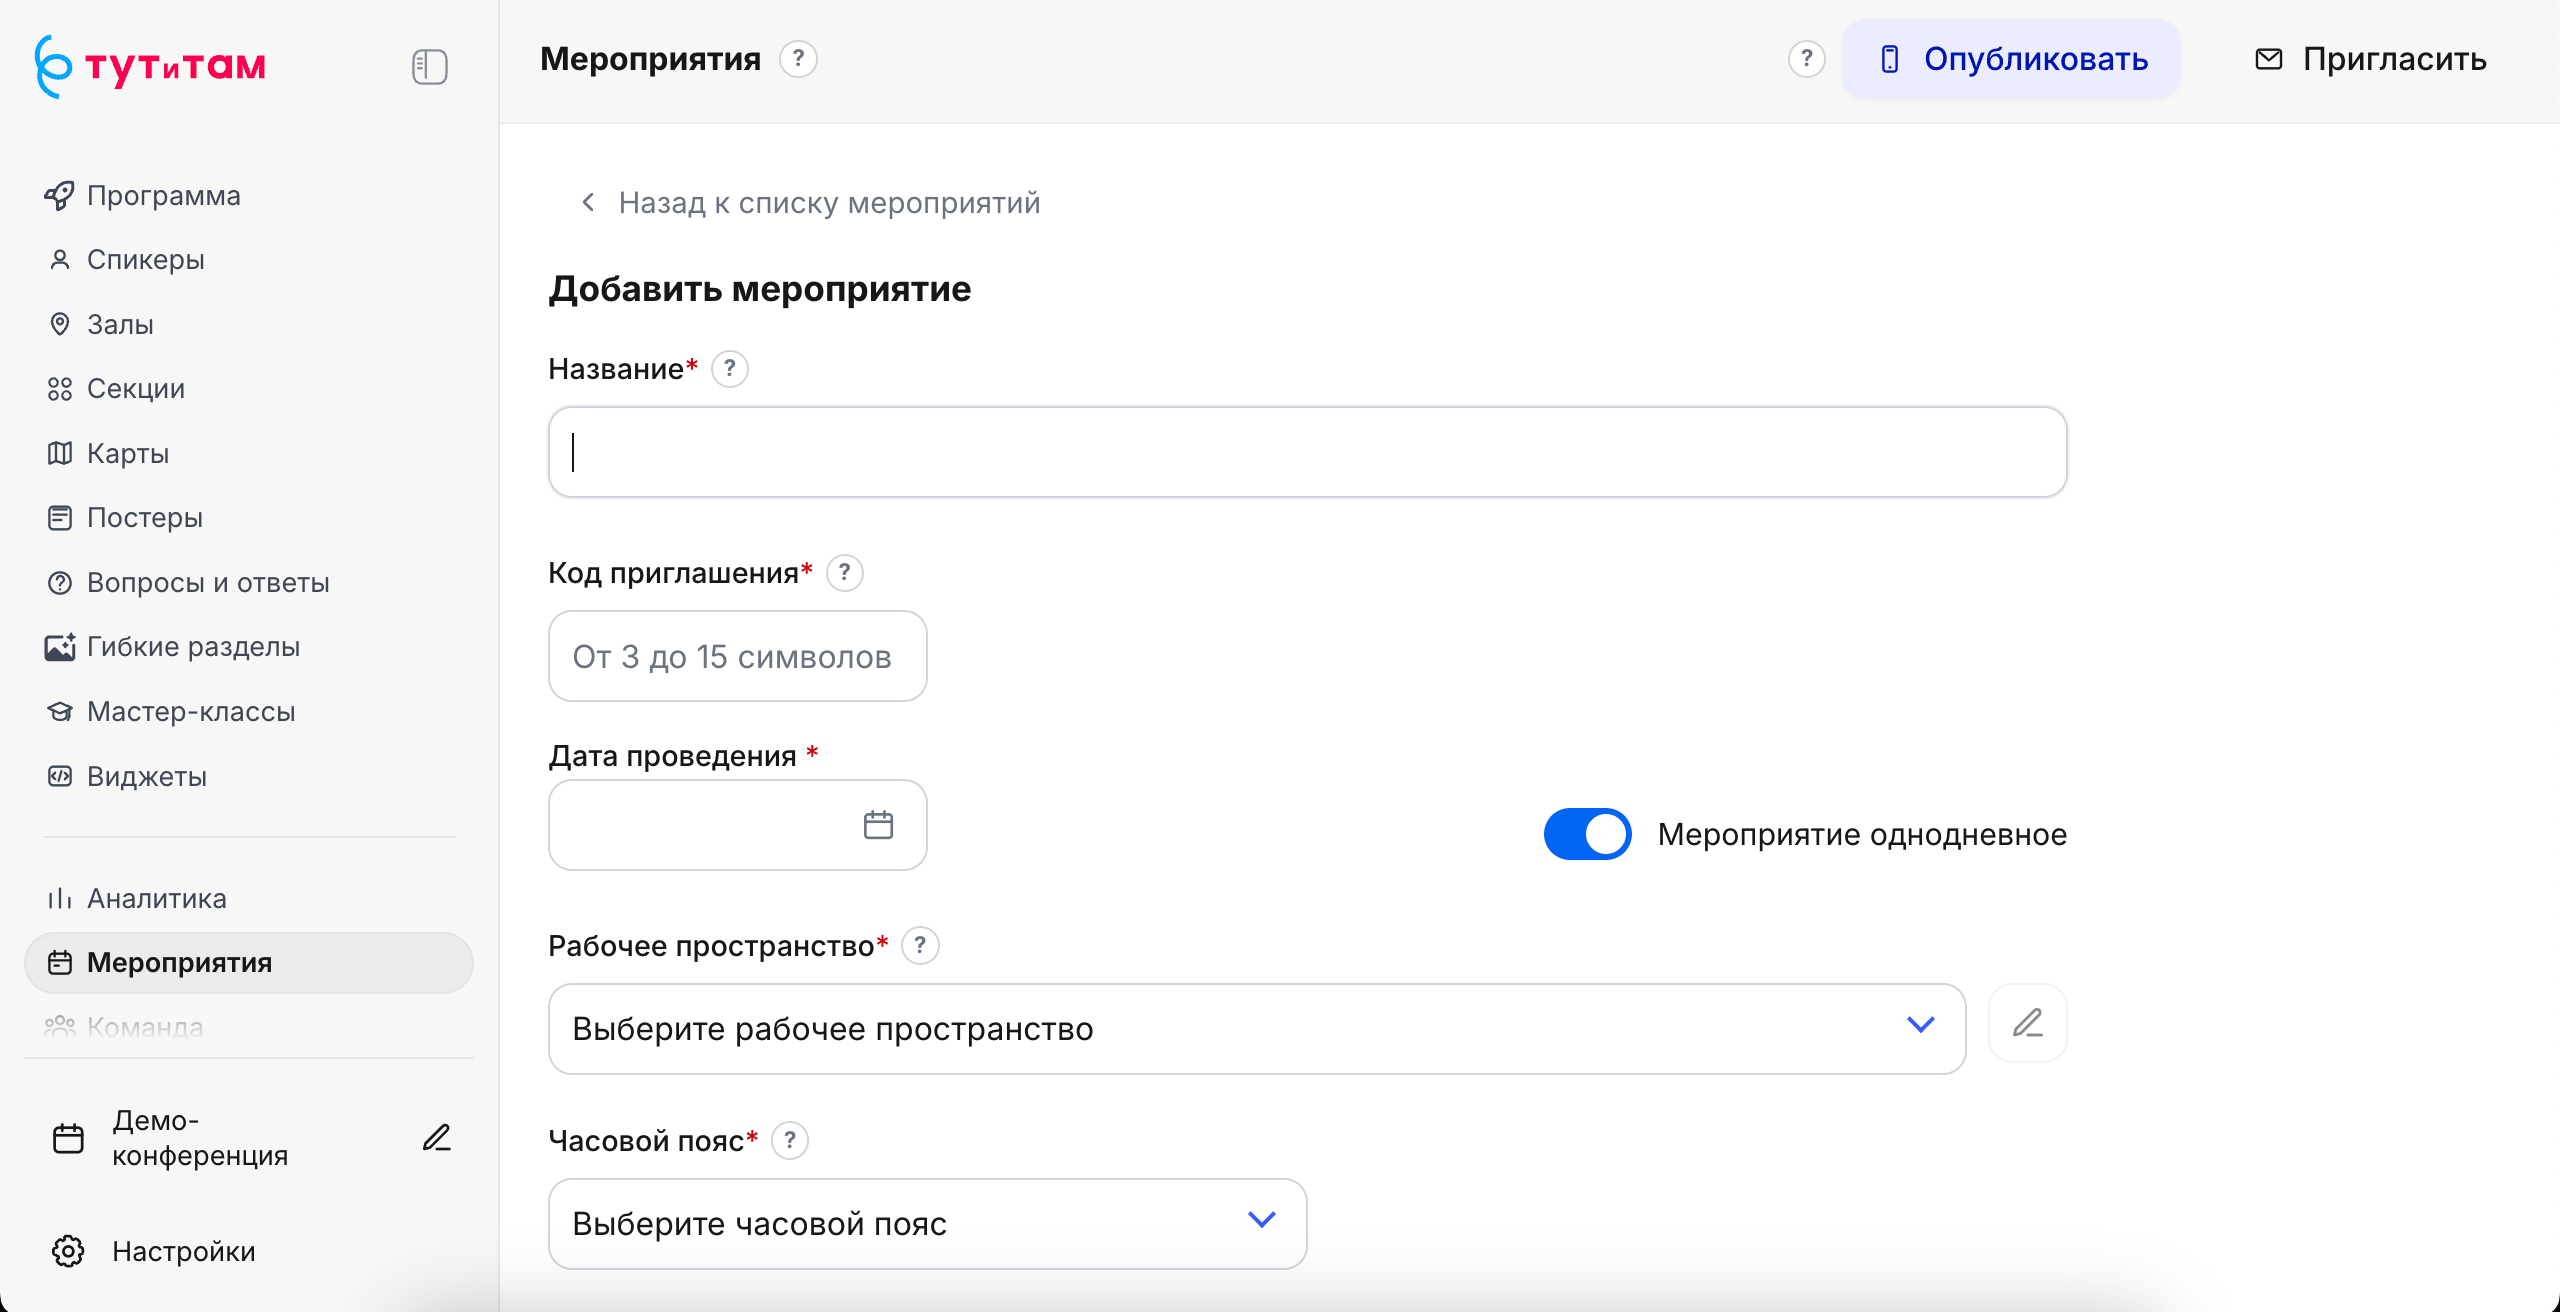Open the Выберите рабочее пространство dropdown

(1257, 1029)
